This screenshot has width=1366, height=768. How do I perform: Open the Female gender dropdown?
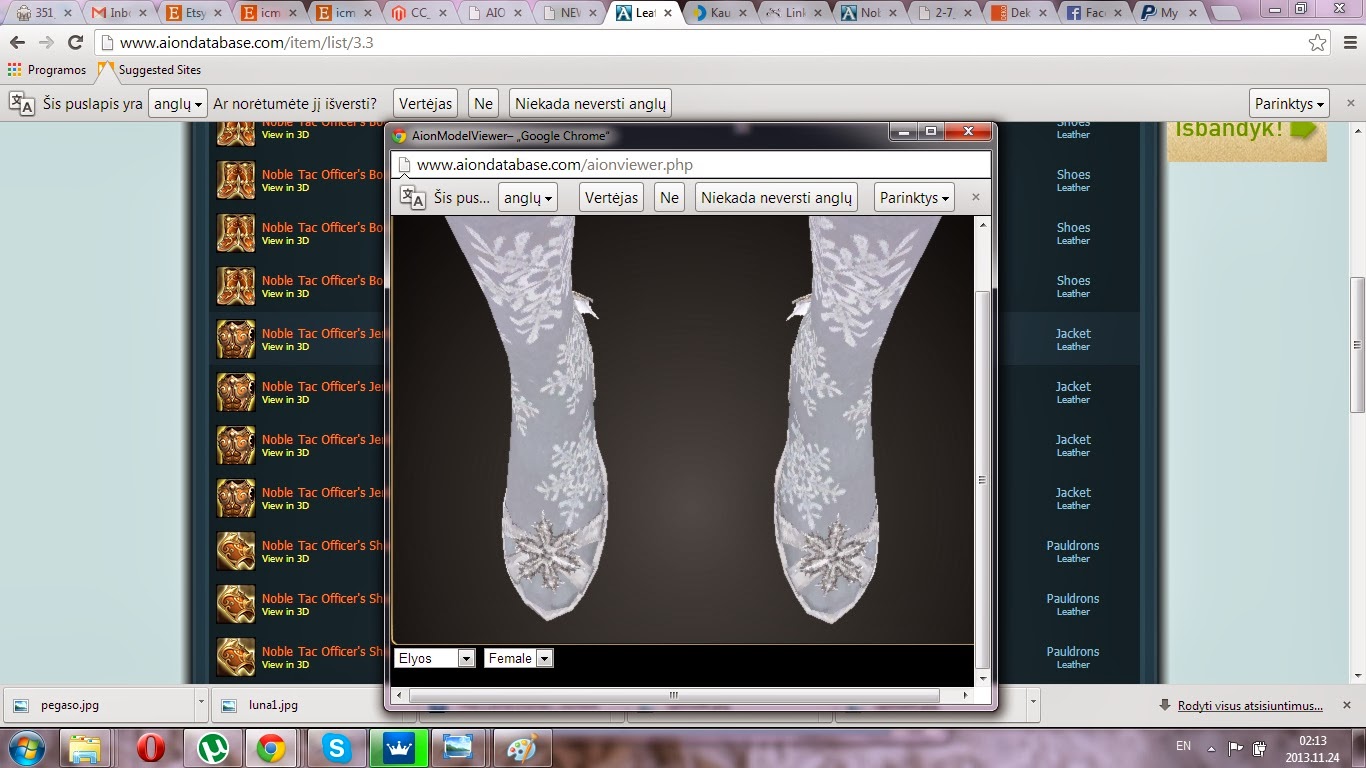[518, 658]
